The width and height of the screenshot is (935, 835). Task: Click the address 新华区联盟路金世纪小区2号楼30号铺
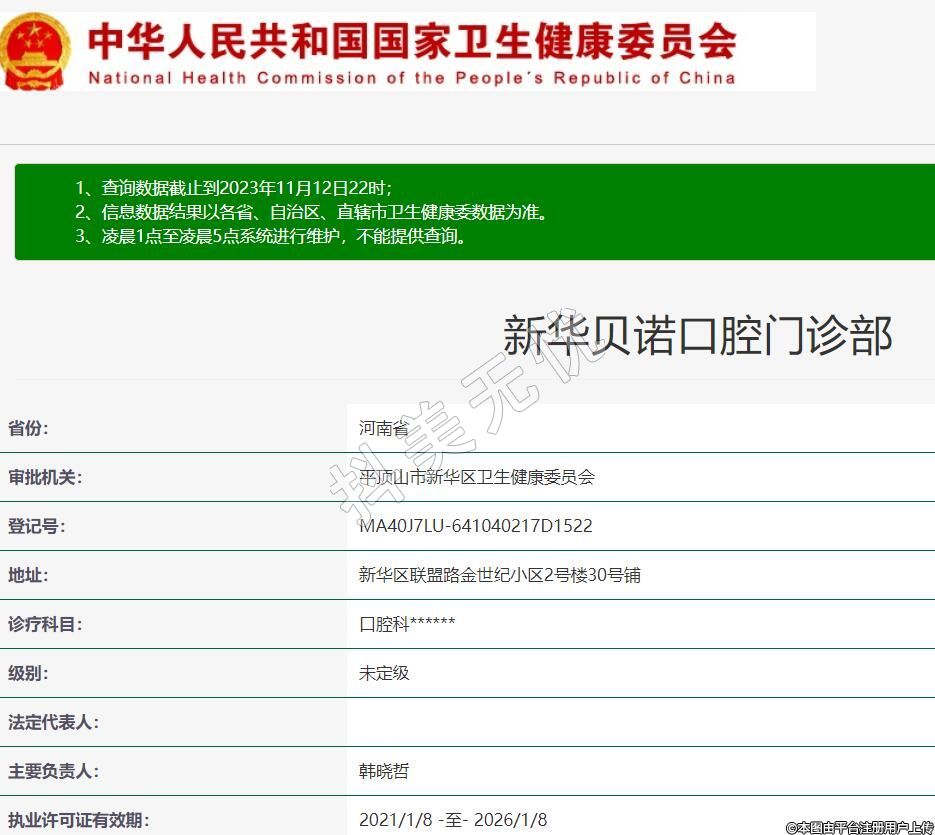point(500,575)
